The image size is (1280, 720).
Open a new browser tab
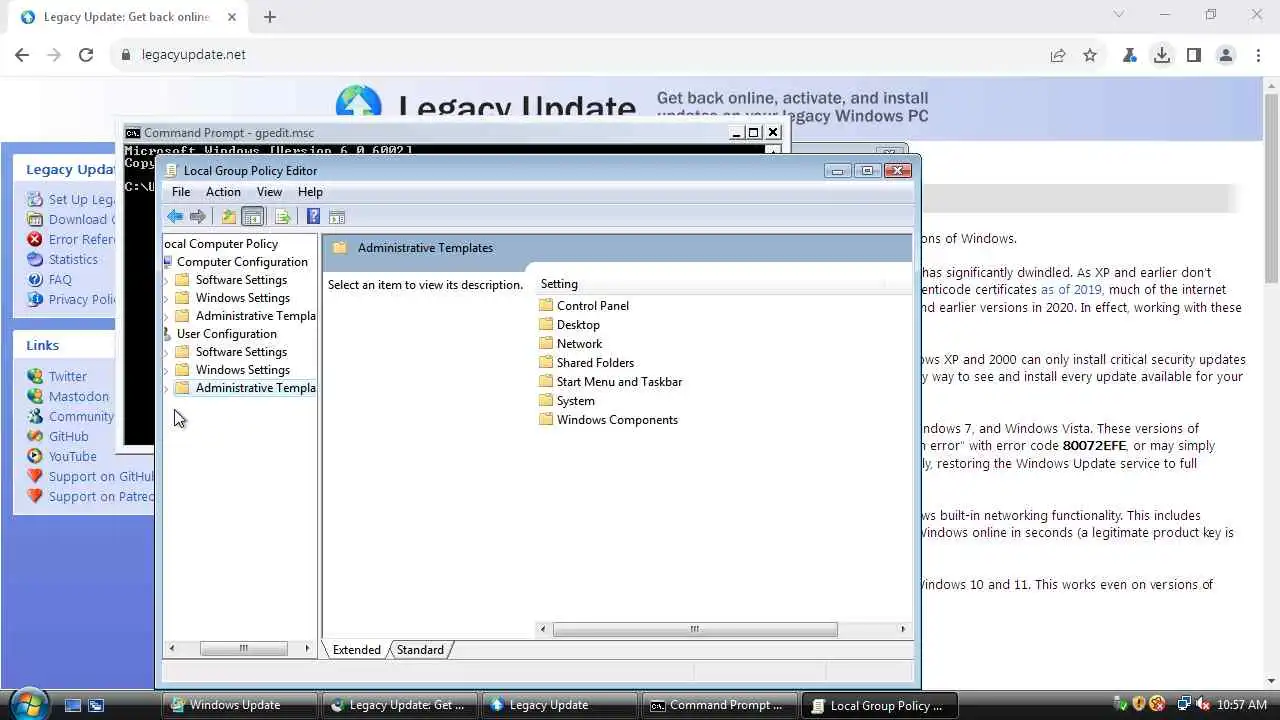pyautogui.click(x=270, y=16)
